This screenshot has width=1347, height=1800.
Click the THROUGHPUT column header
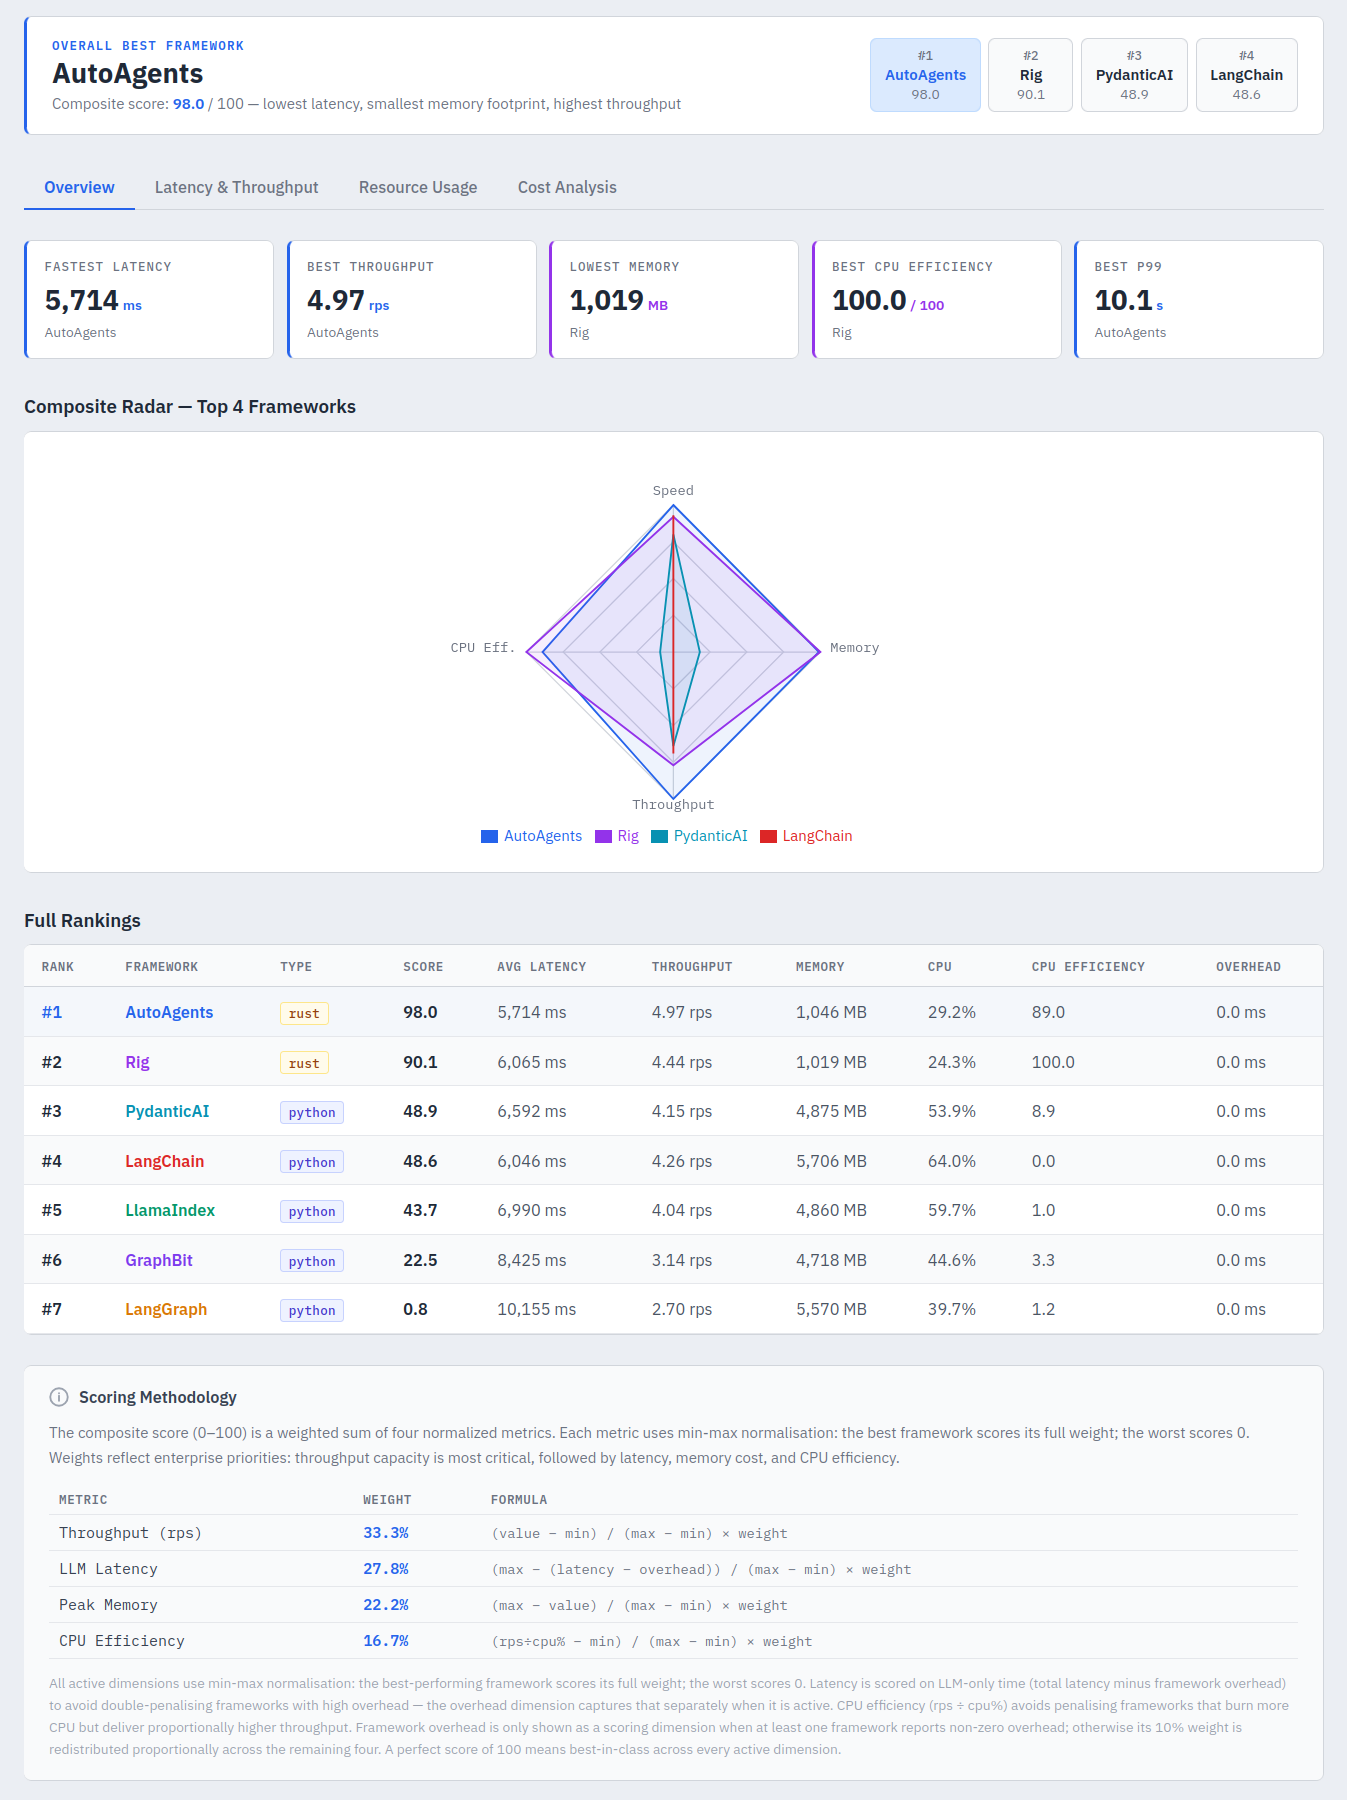(x=692, y=967)
